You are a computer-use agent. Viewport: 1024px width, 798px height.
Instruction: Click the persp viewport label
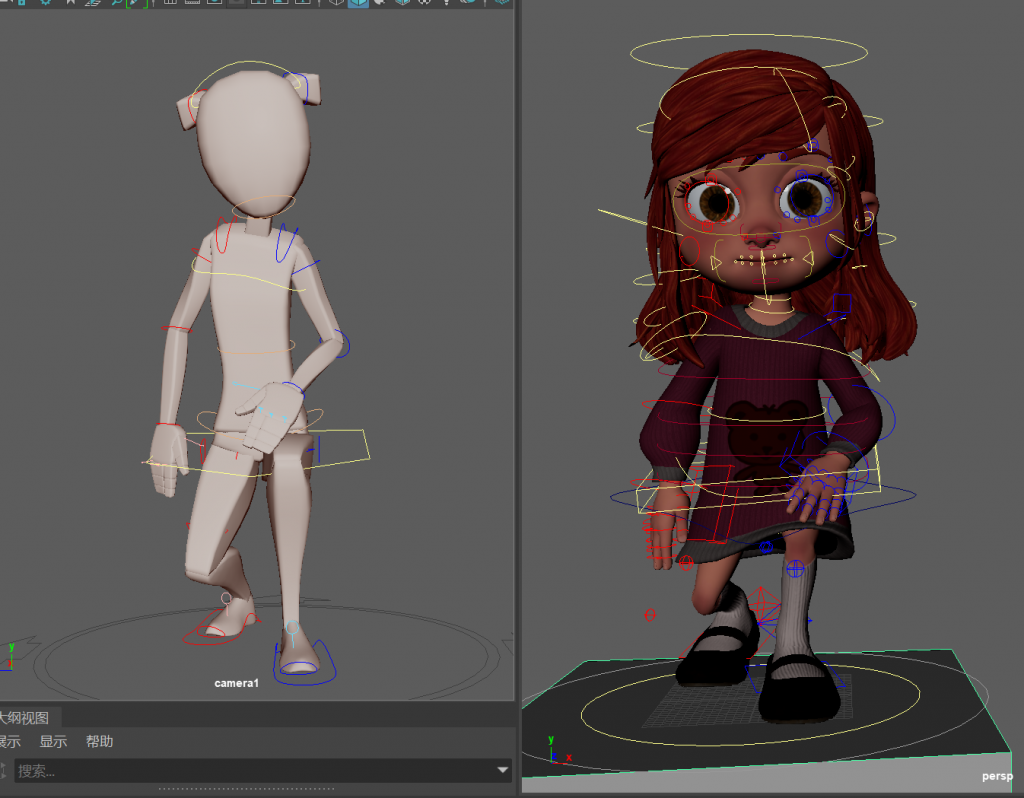pyautogui.click(x=997, y=776)
